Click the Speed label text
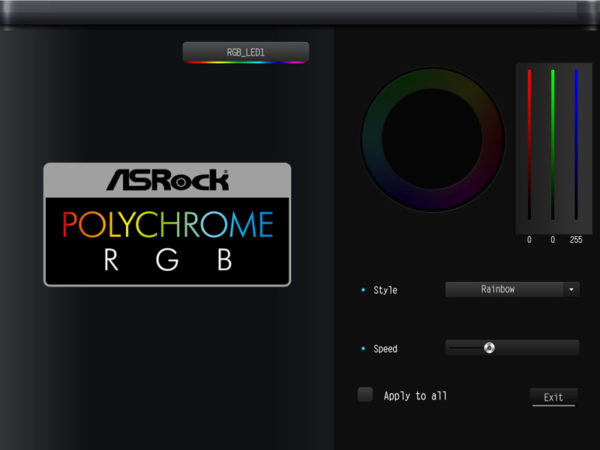The width and height of the screenshot is (600, 450). click(385, 349)
